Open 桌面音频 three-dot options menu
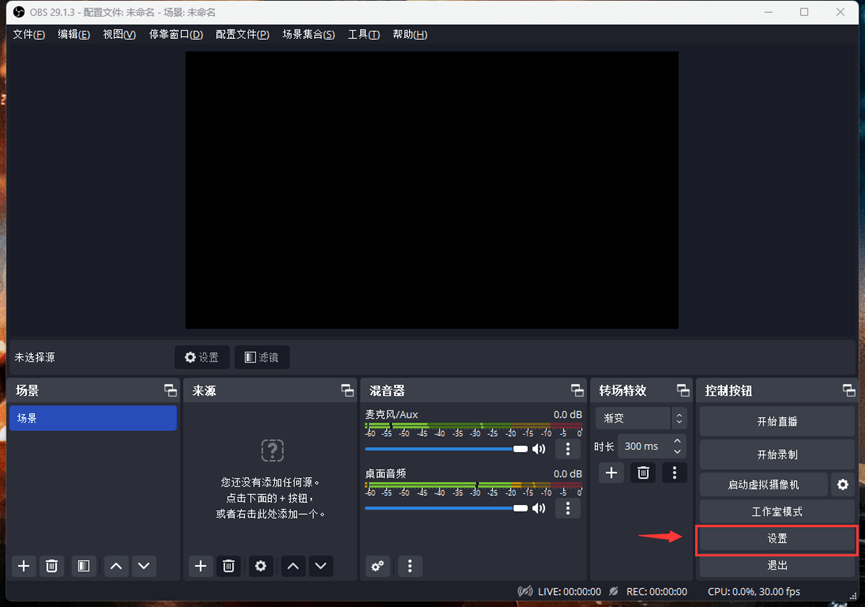Screen dimensions: 865x607 (568, 508)
